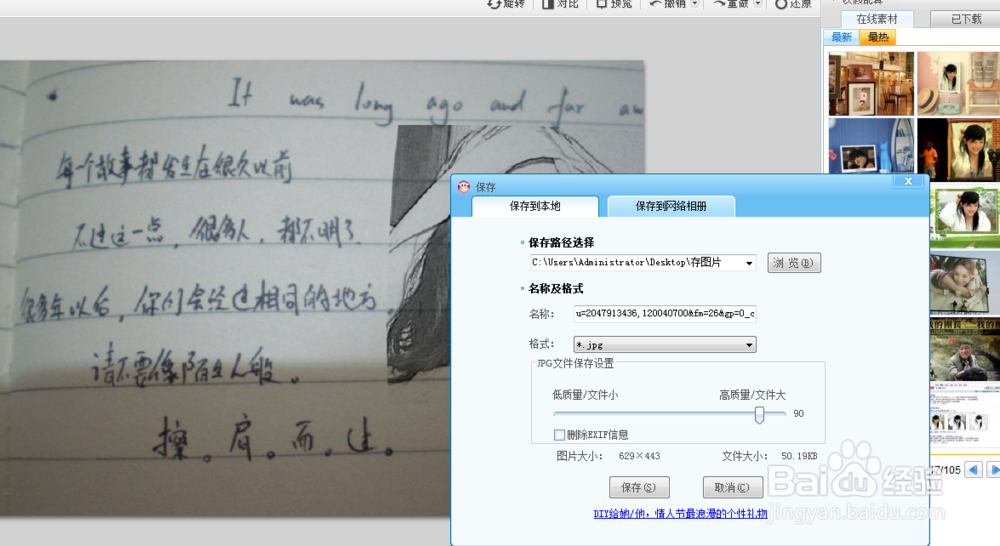Choose the old man movie poster thumbnail

point(965,349)
